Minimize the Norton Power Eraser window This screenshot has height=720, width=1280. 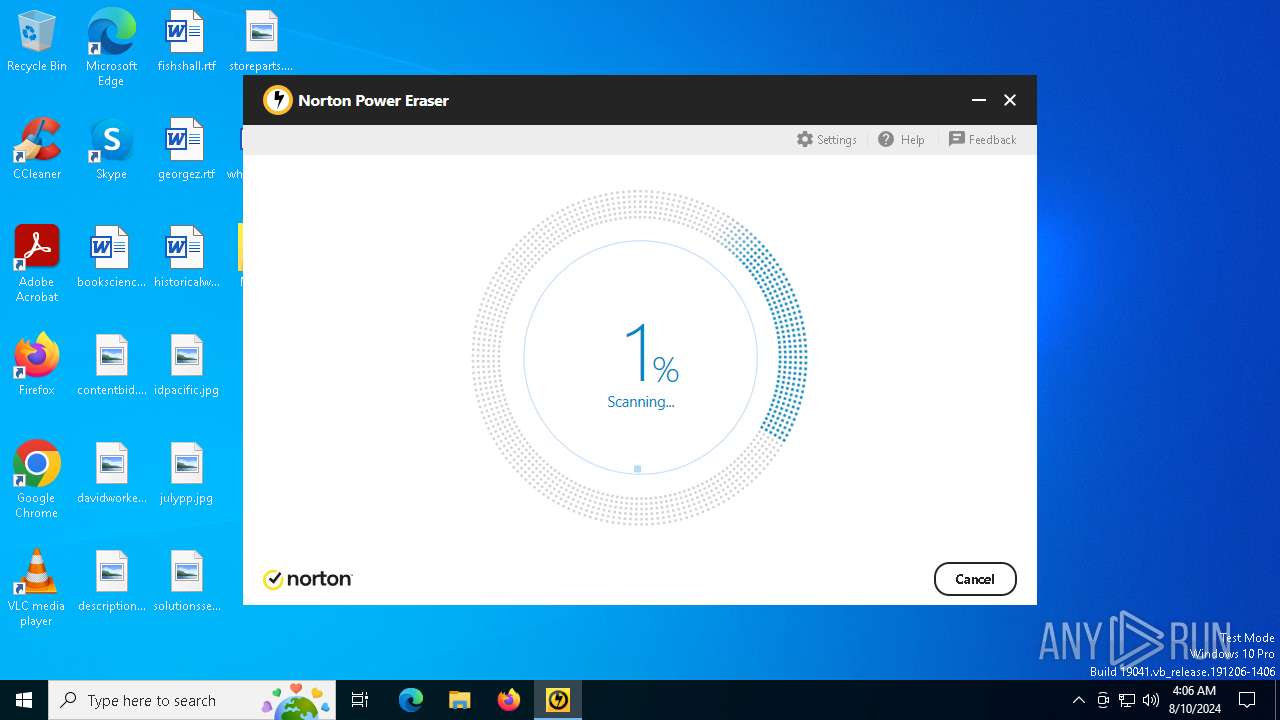coord(979,100)
